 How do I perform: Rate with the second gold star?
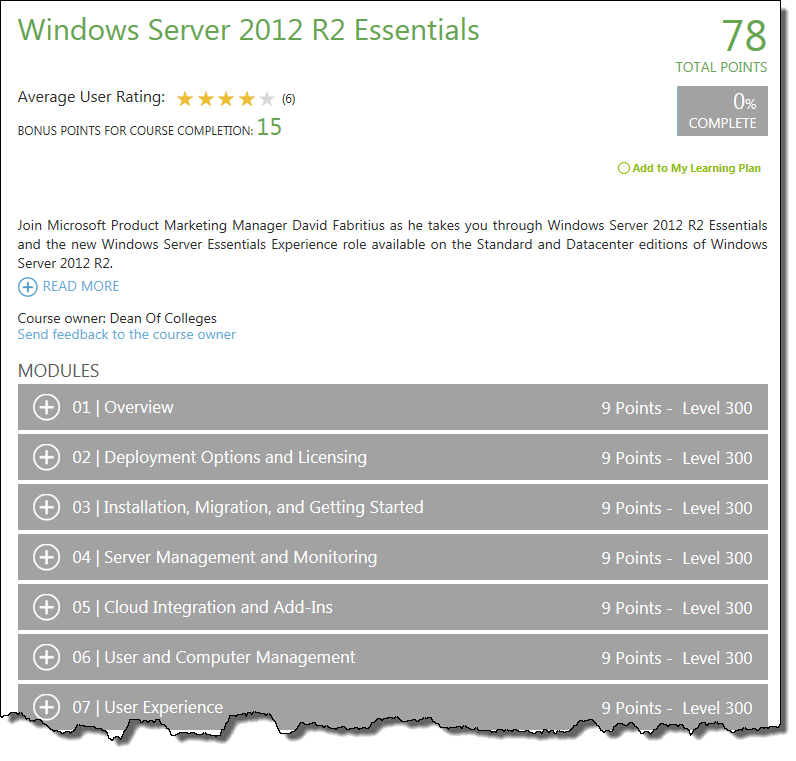point(206,98)
